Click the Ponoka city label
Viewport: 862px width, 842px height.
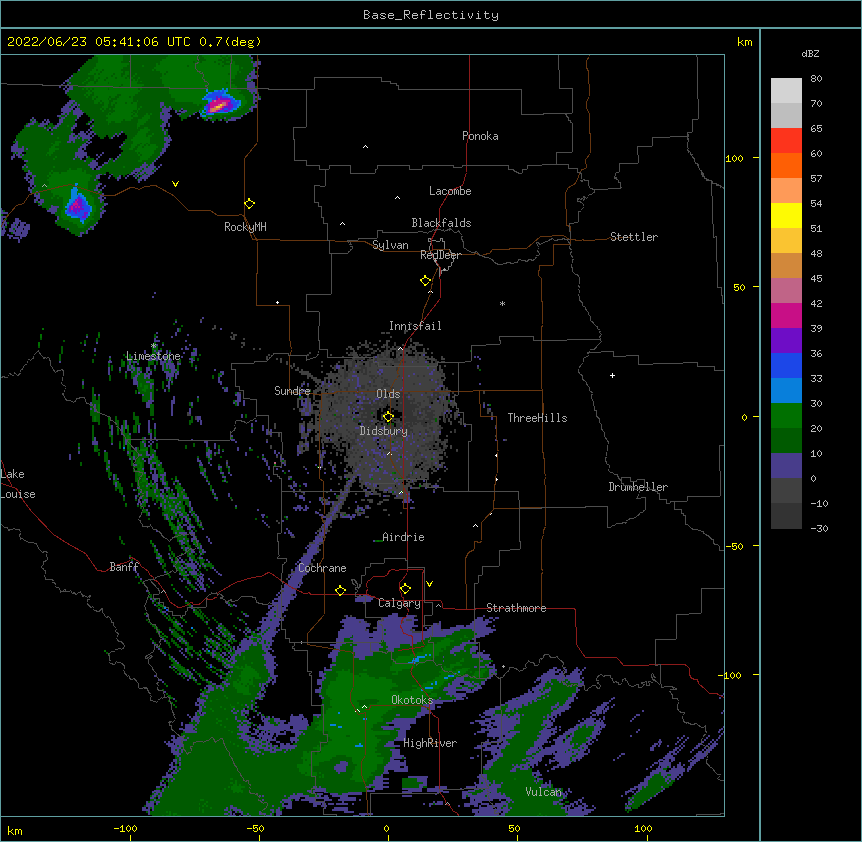point(480,136)
